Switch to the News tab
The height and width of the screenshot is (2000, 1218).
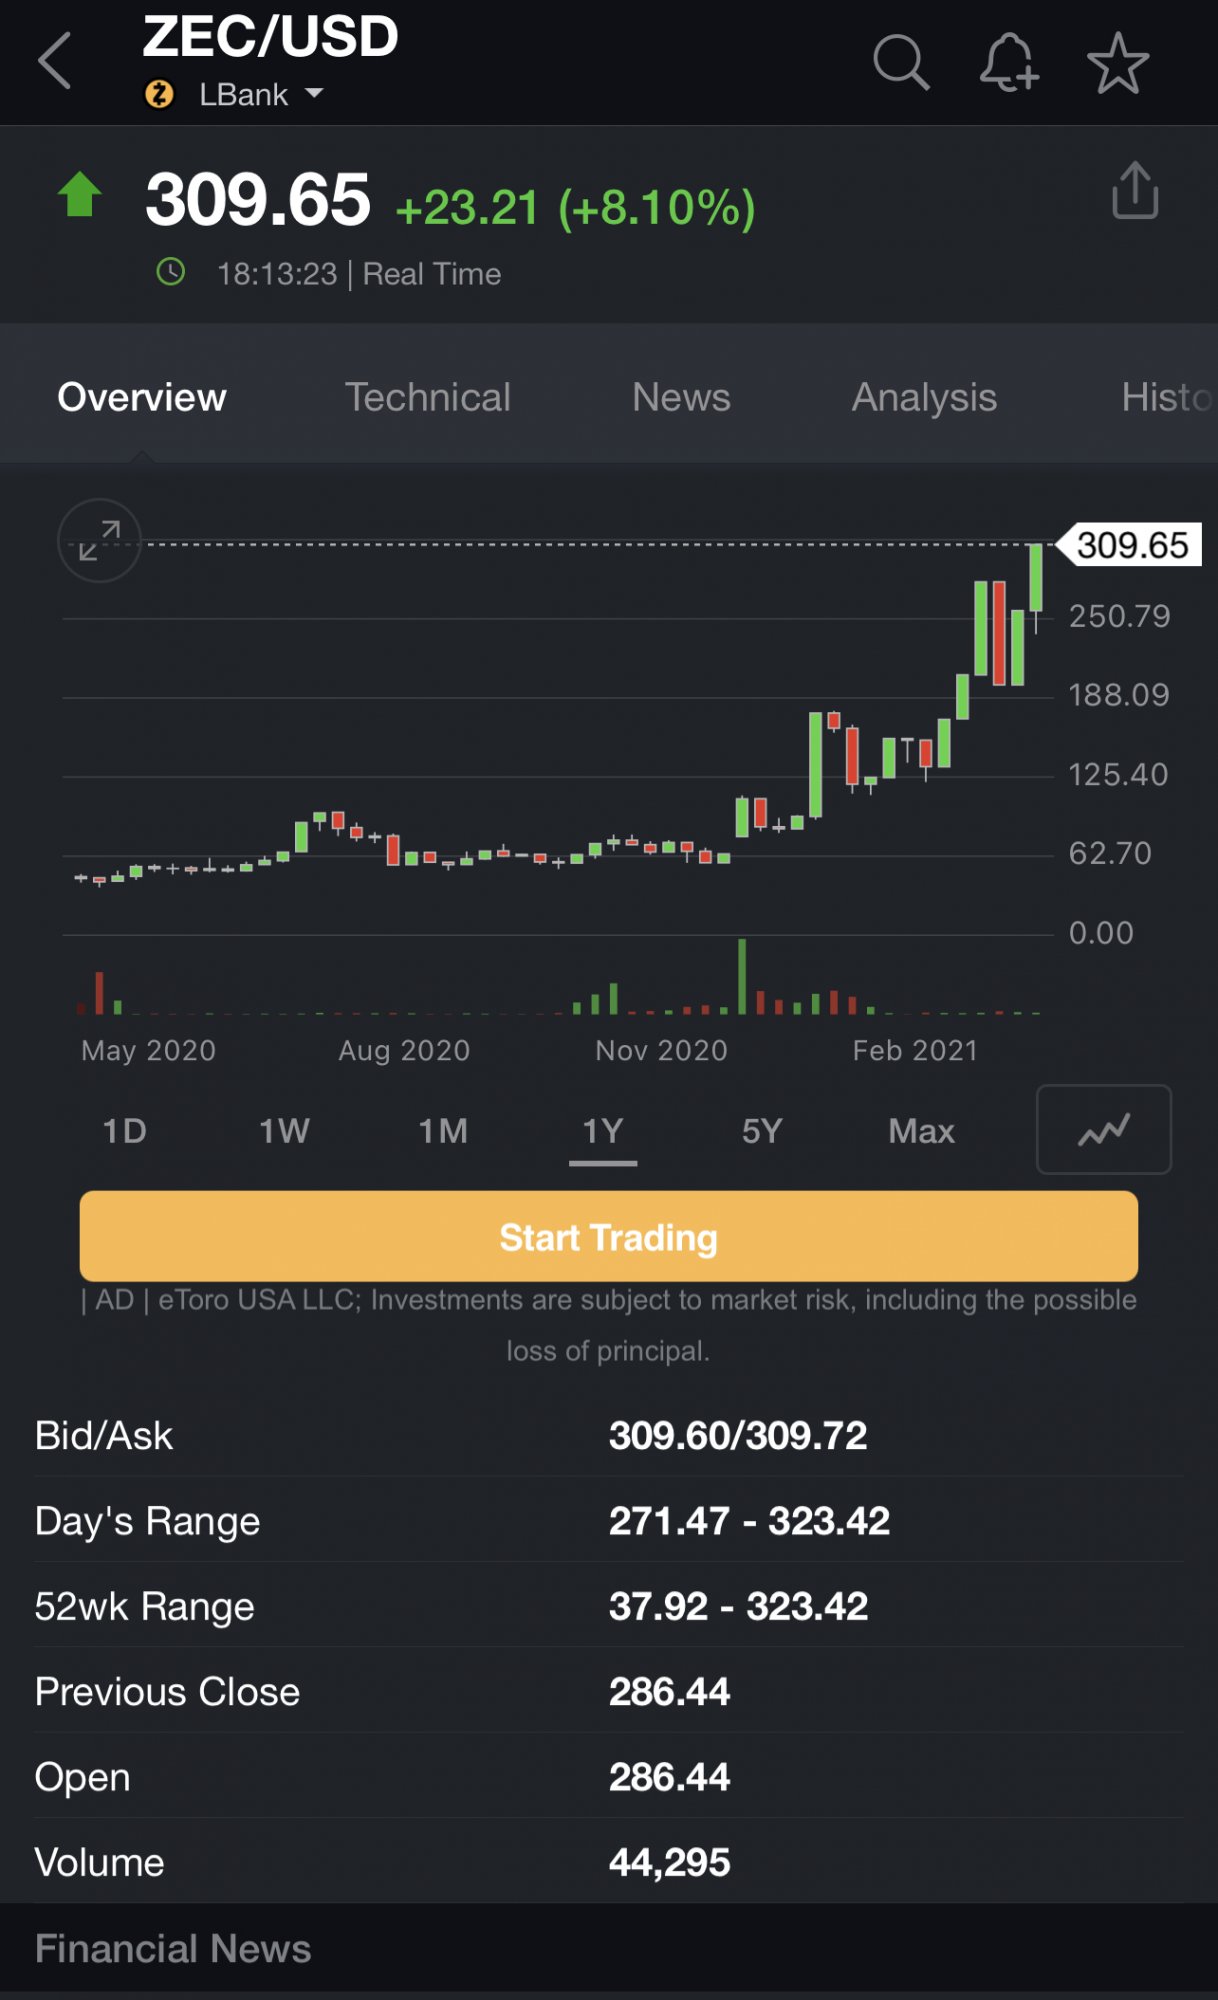click(681, 397)
